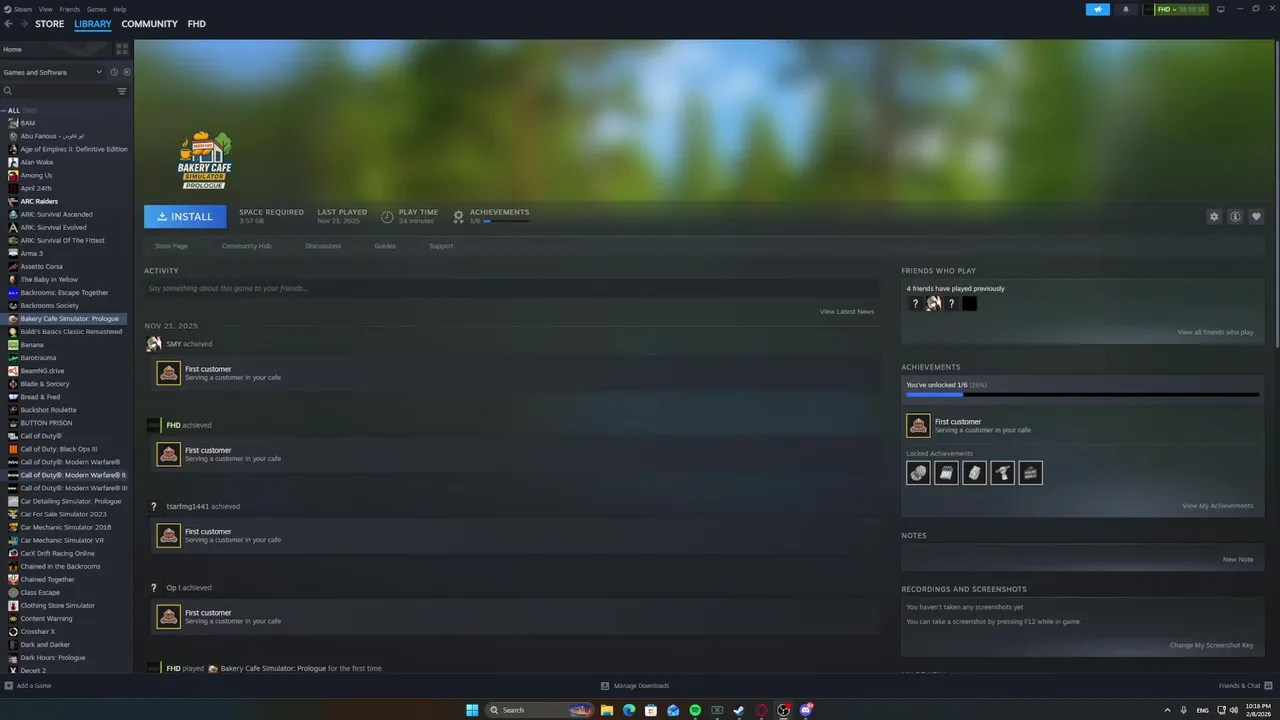The width and height of the screenshot is (1280, 720).
Task: Open advanced library filter options icon
Action: click(x=122, y=91)
